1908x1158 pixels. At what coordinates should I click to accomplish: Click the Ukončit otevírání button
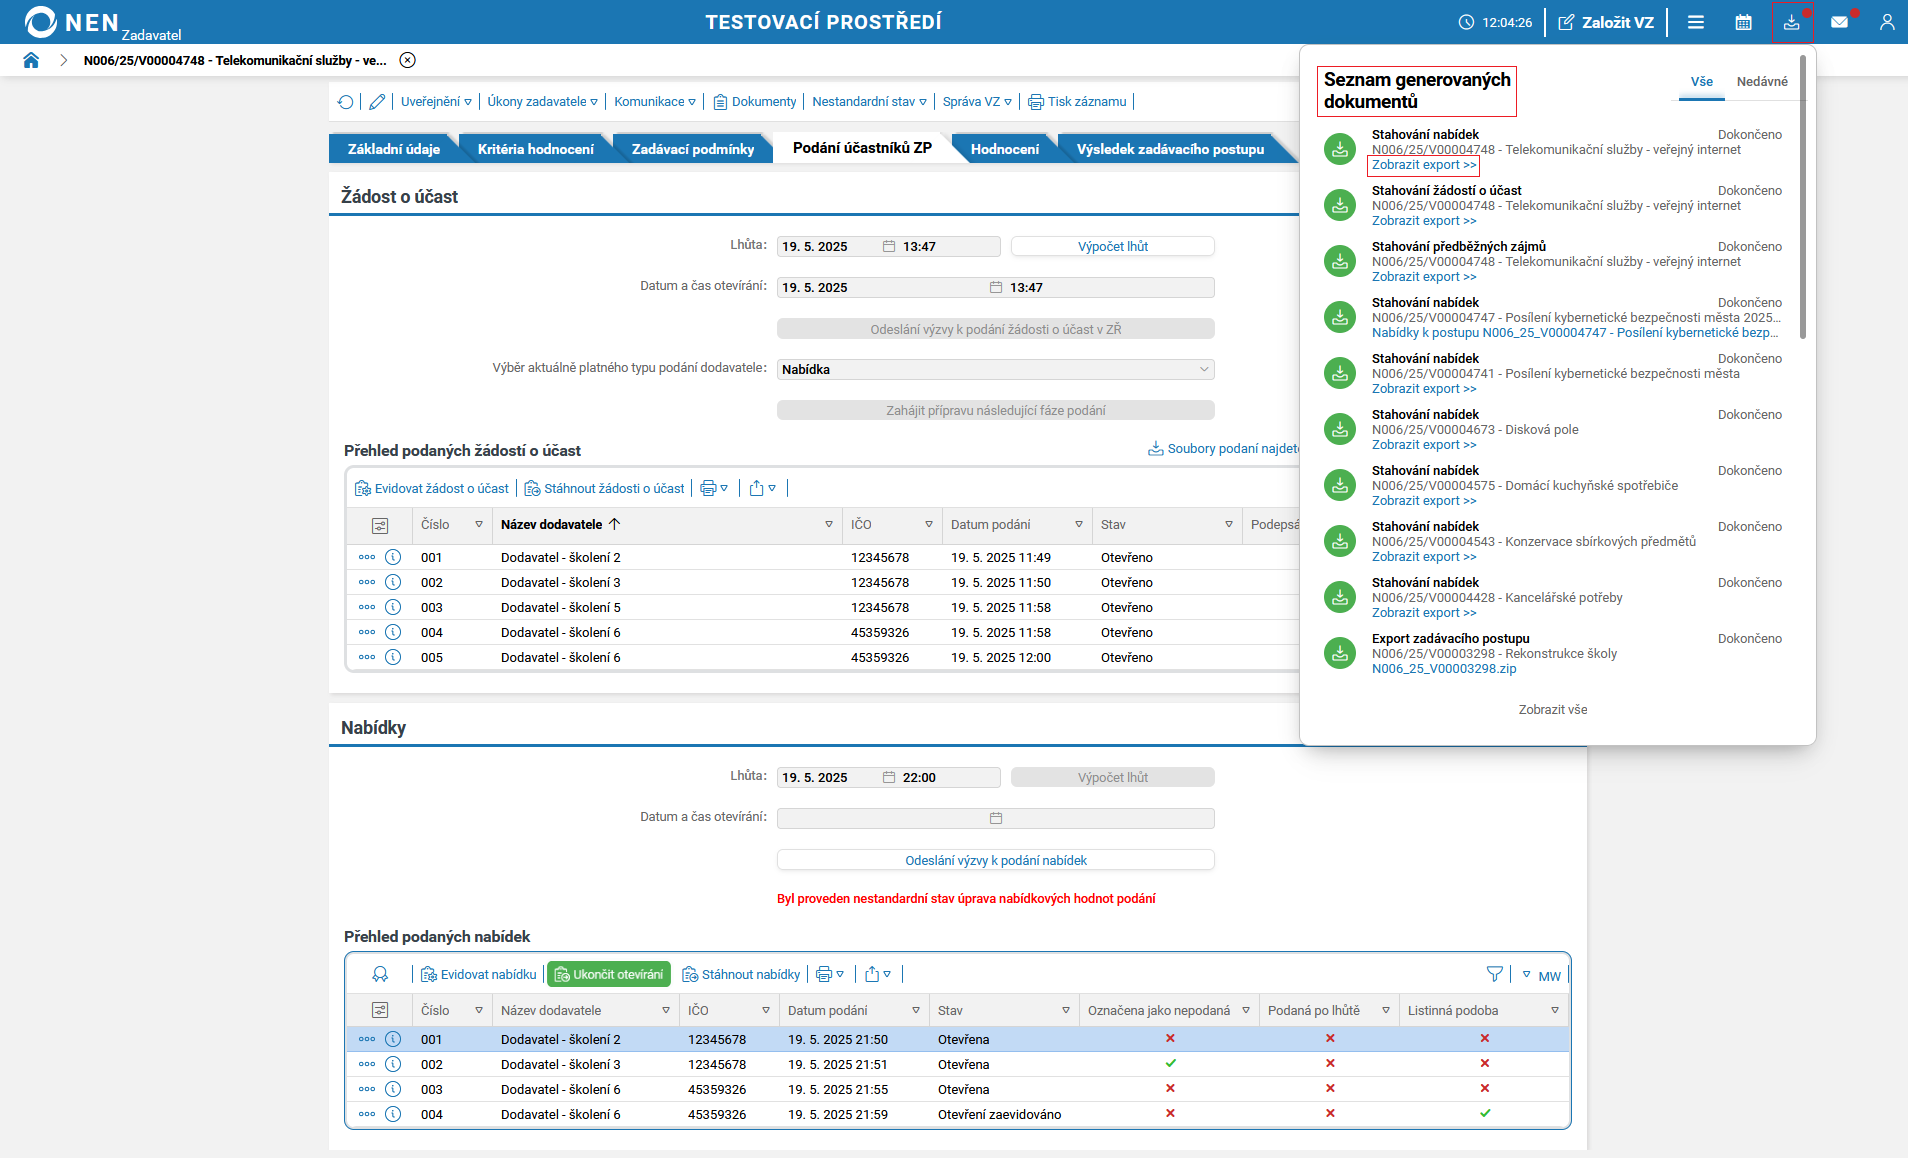[609, 974]
